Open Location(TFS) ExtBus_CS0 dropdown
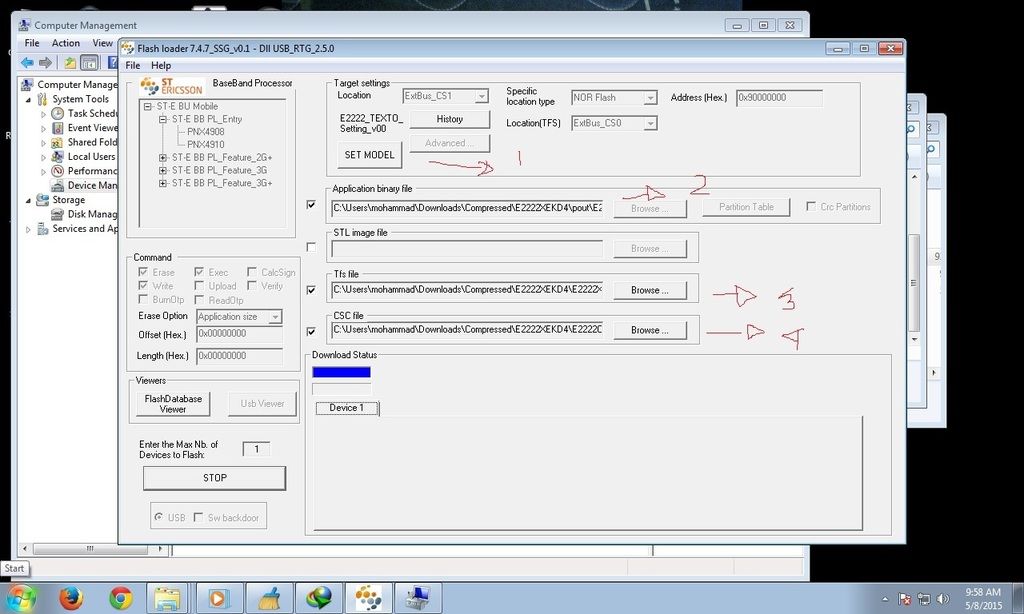 point(650,123)
